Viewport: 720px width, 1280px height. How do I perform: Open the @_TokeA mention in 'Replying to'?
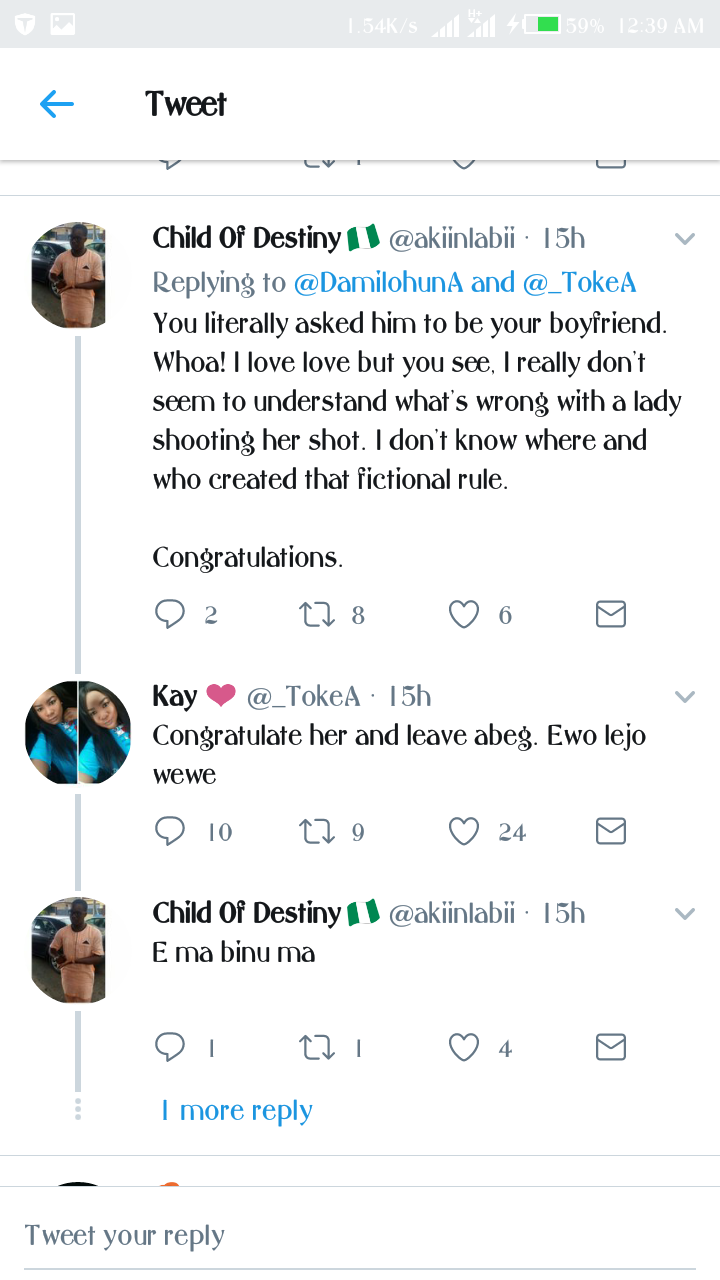580,283
